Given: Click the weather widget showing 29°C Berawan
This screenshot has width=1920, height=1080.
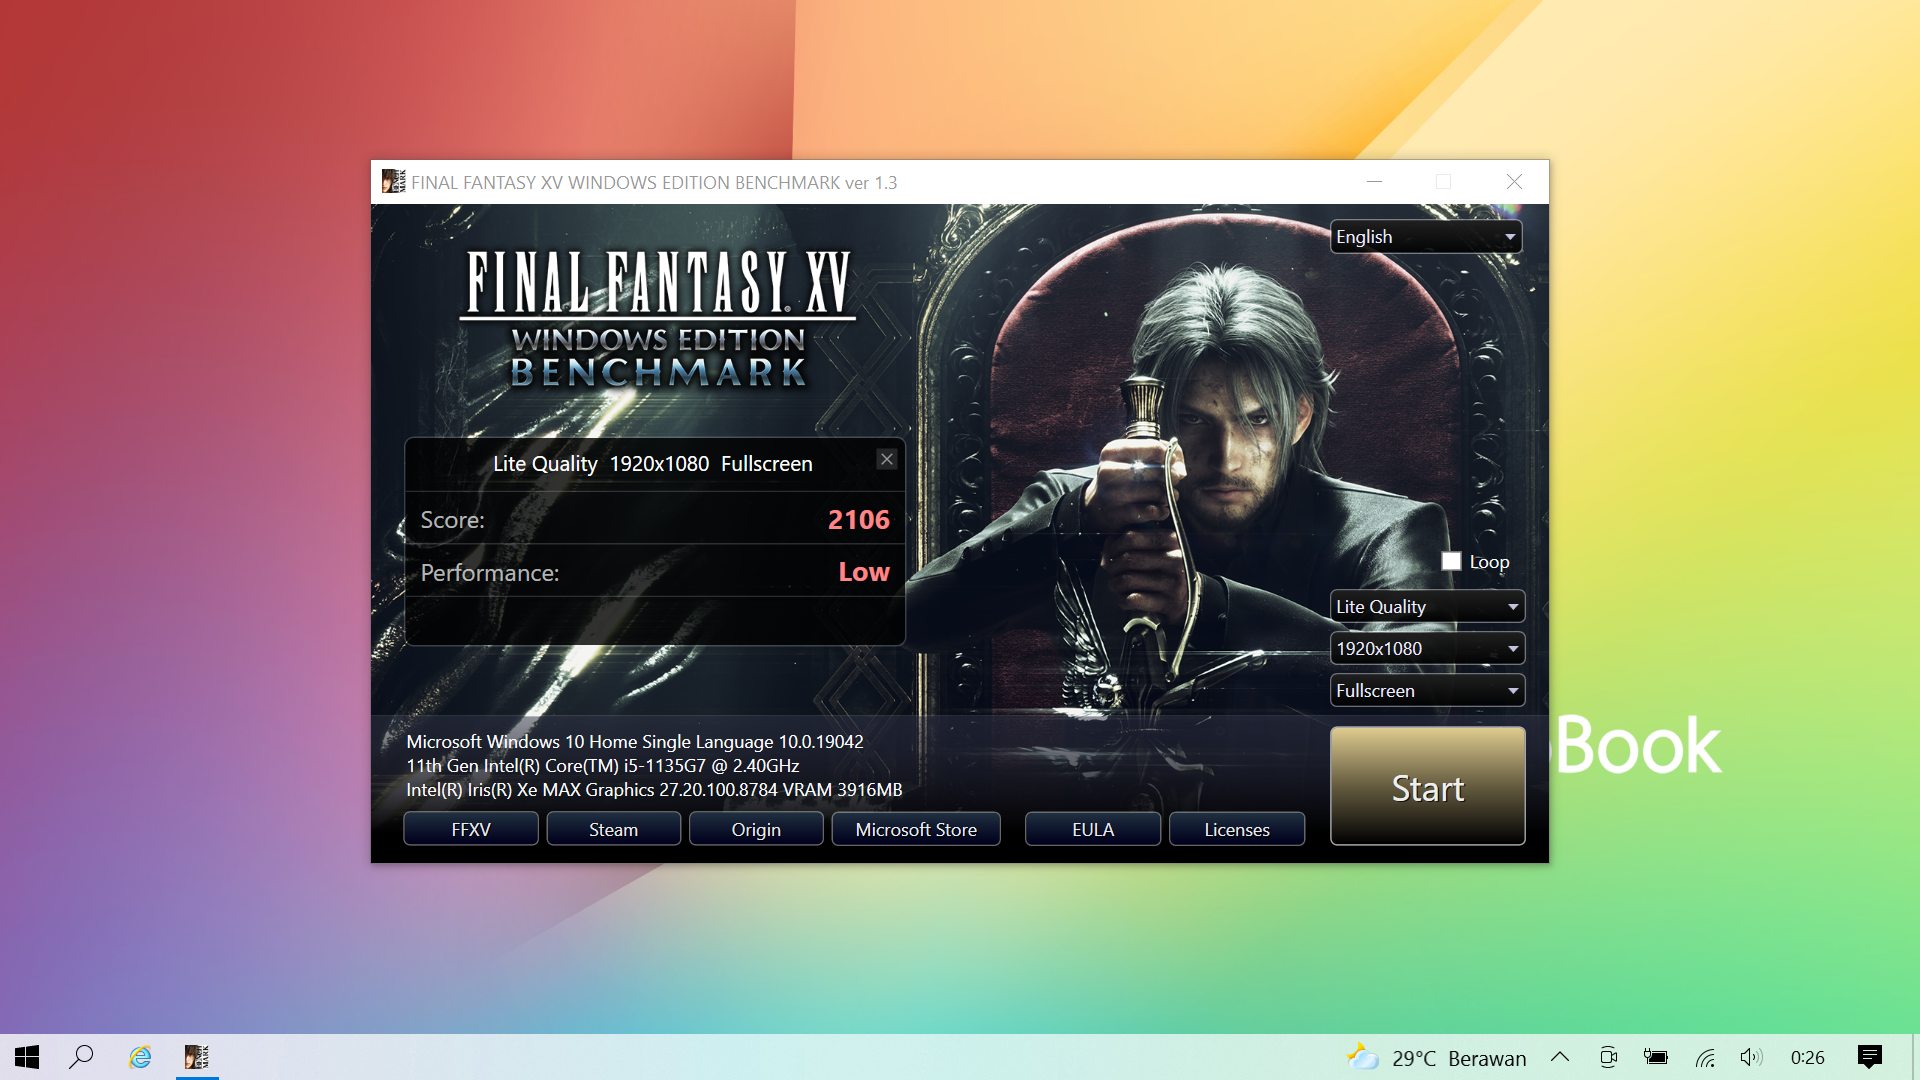Looking at the screenshot, I should point(1437,1058).
